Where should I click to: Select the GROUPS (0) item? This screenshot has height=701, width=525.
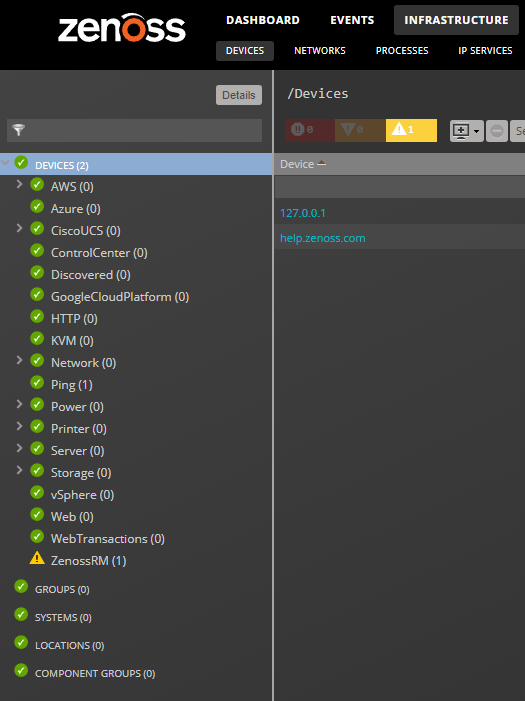click(62, 589)
